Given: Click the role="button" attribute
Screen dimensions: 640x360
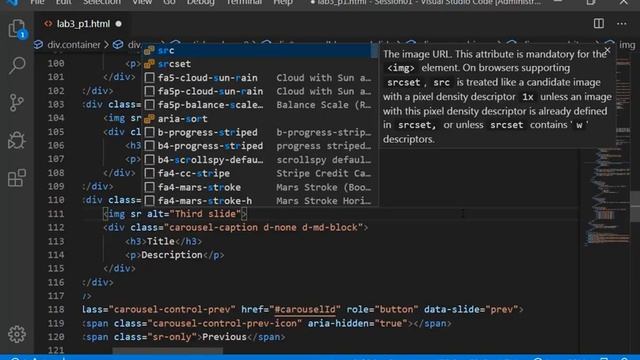Looking at the screenshot, I should [382, 309].
